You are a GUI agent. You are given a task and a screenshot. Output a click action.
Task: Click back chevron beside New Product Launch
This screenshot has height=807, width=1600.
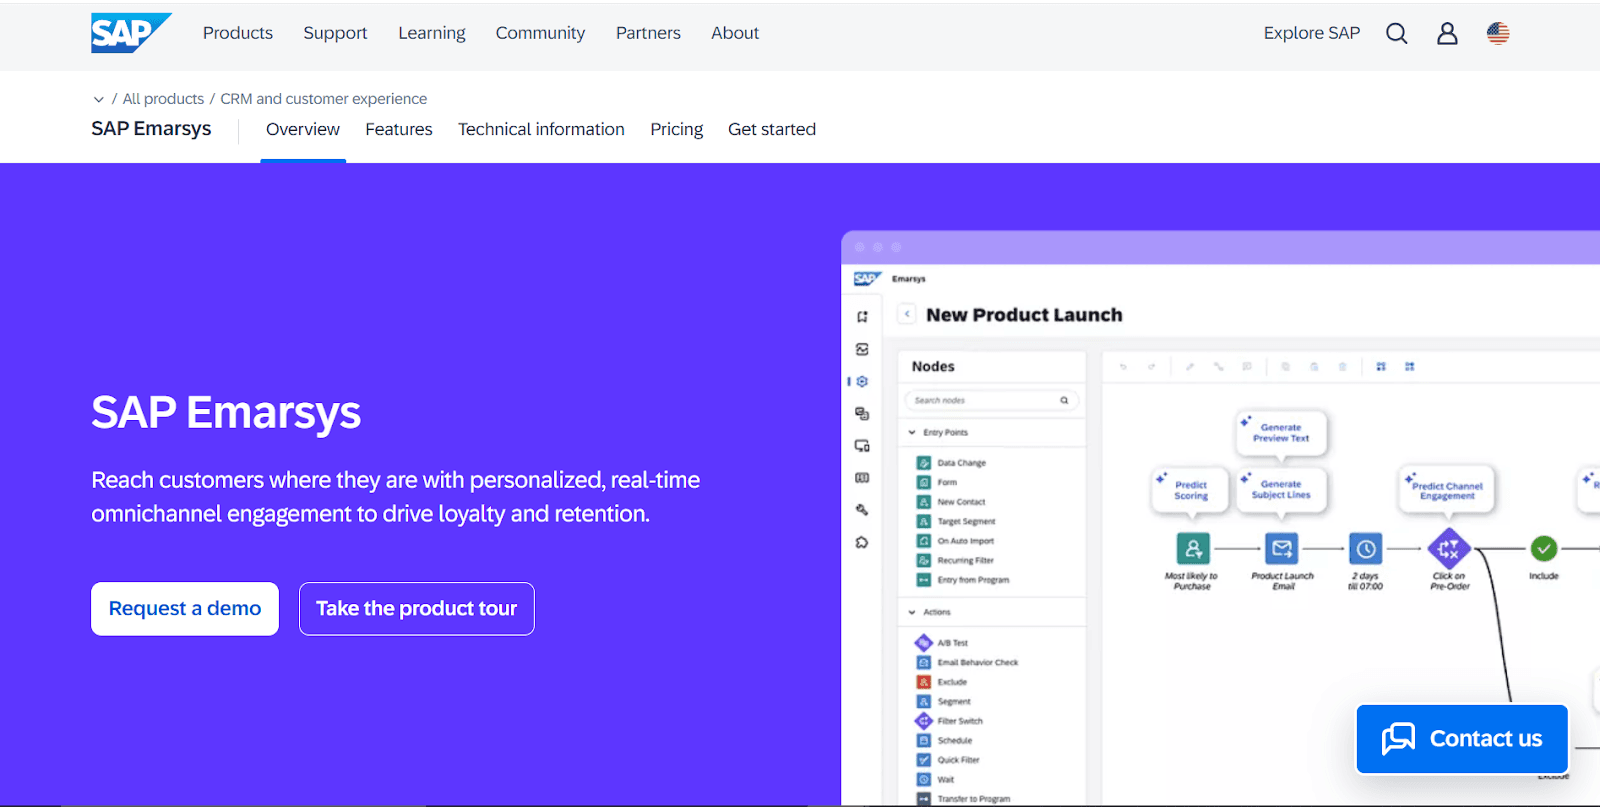907,314
